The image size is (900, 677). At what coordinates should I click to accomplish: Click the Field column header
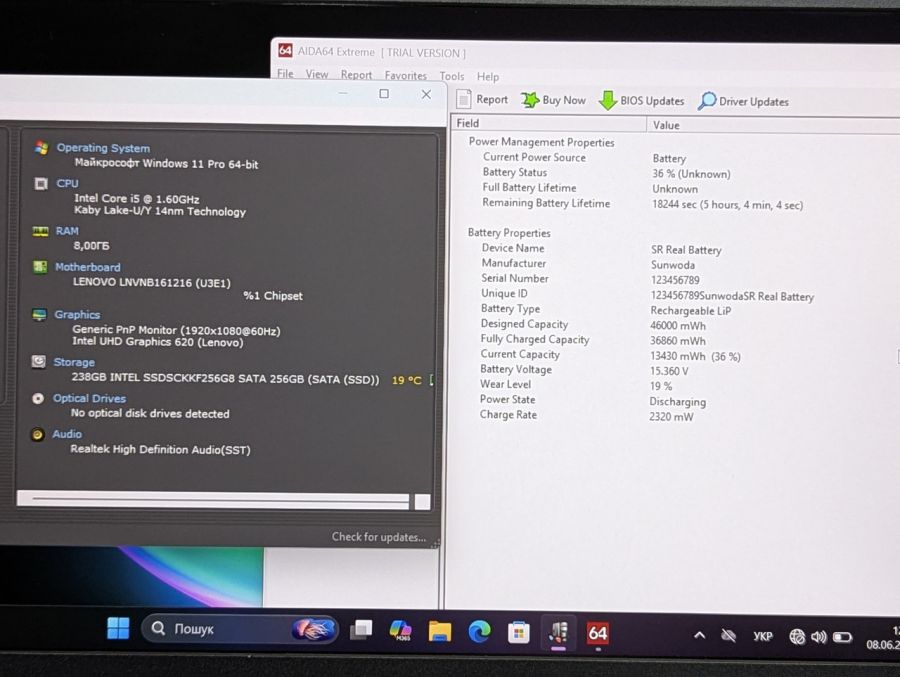(549, 123)
